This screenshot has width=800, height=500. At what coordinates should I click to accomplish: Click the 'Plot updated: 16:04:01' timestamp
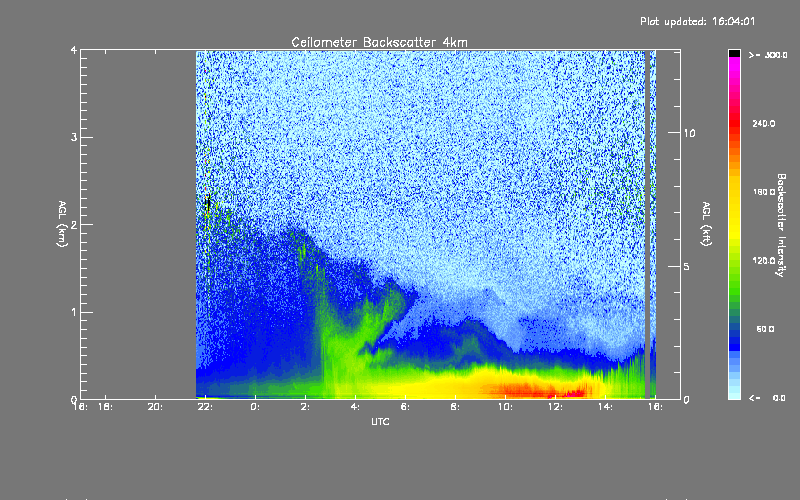point(697,21)
